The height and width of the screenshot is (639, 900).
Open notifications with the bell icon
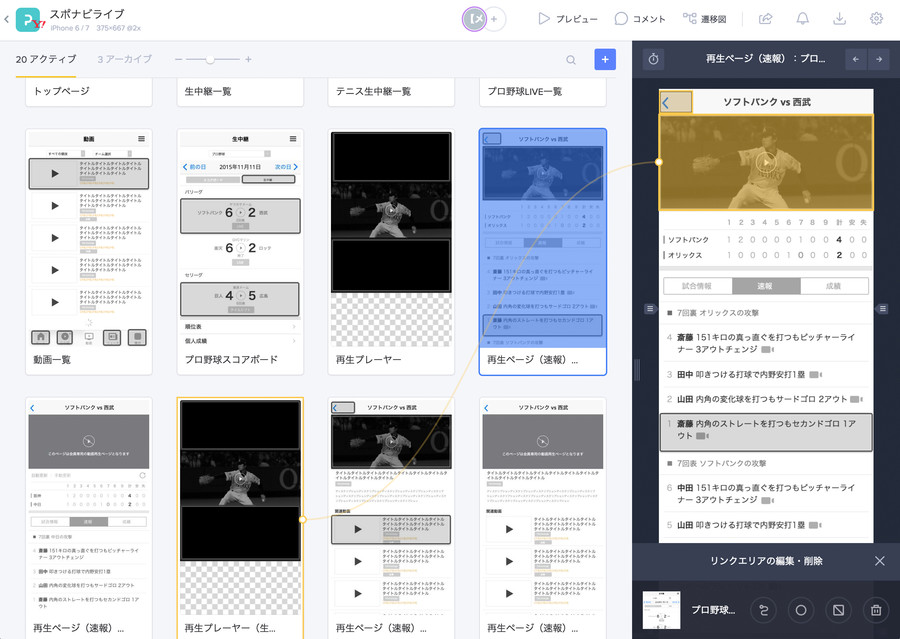click(802, 19)
